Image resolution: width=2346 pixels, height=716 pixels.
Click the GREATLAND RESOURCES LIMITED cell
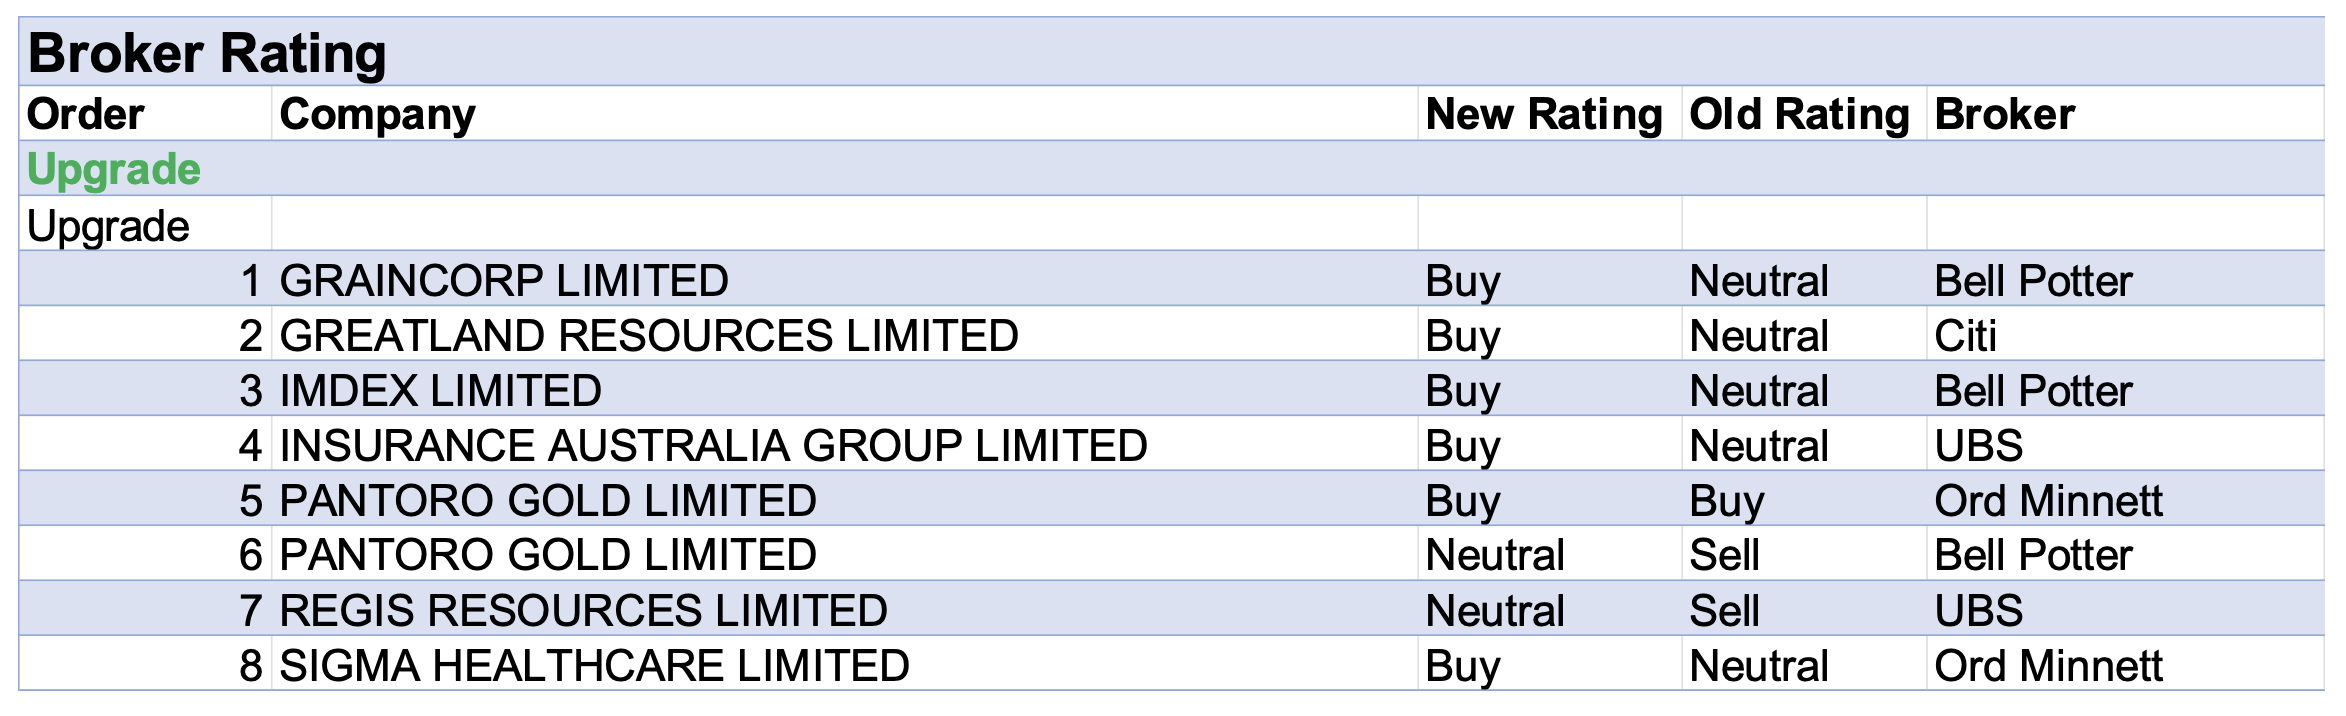tap(649, 335)
